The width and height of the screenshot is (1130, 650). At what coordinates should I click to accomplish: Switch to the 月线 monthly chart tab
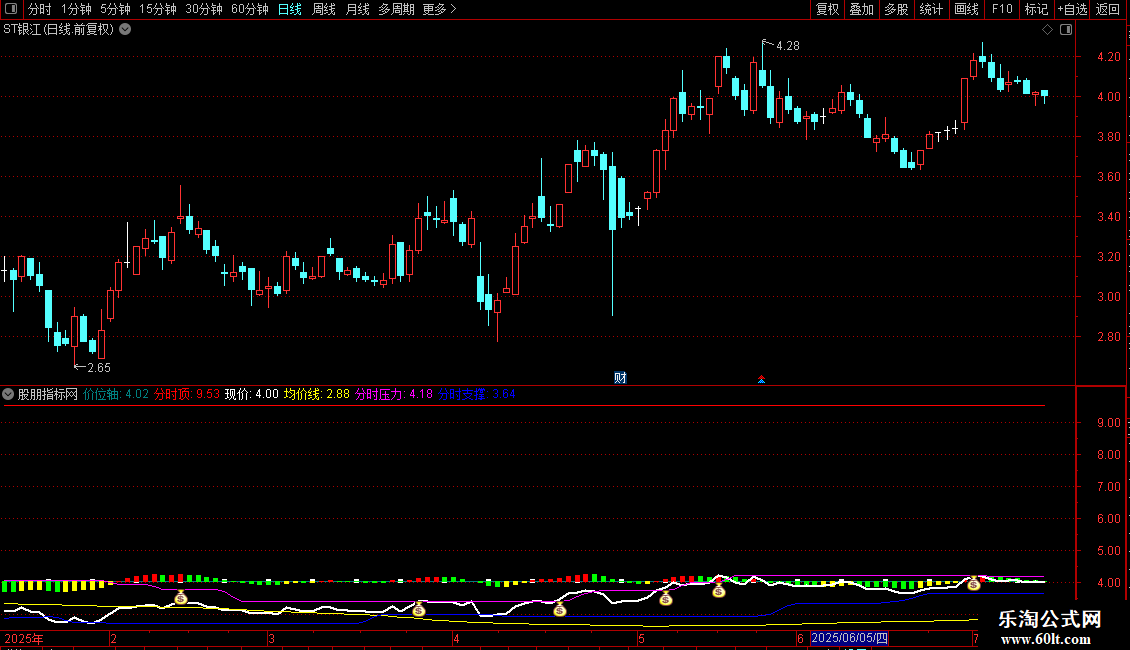tap(357, 9)
